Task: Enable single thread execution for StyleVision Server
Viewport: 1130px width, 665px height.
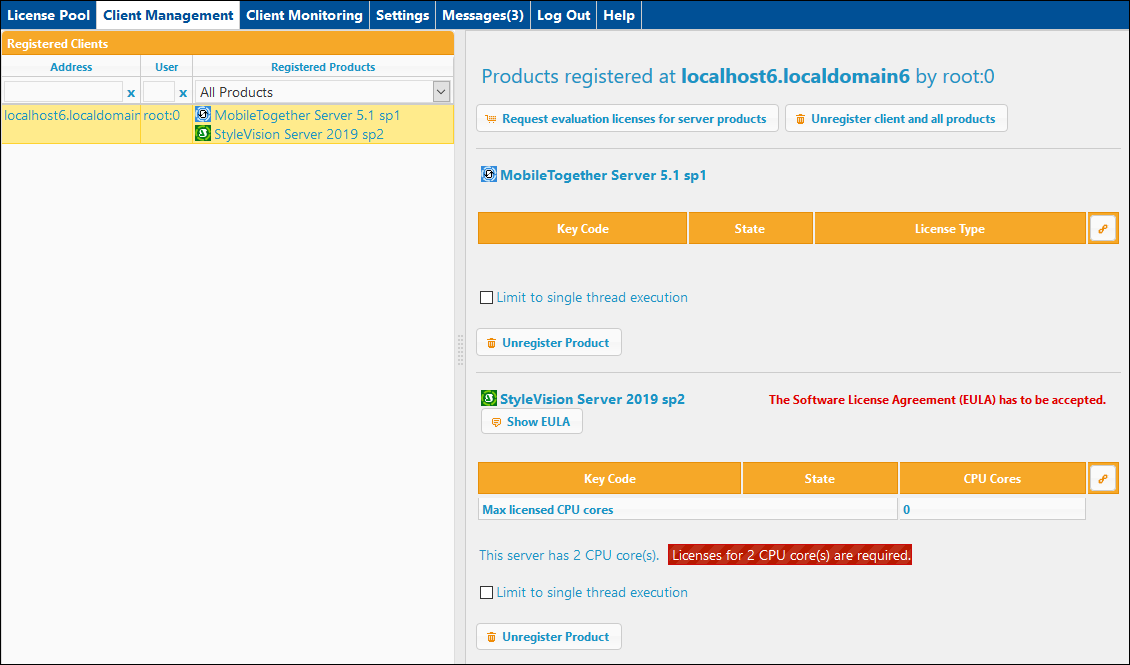Action: (486, 592)
